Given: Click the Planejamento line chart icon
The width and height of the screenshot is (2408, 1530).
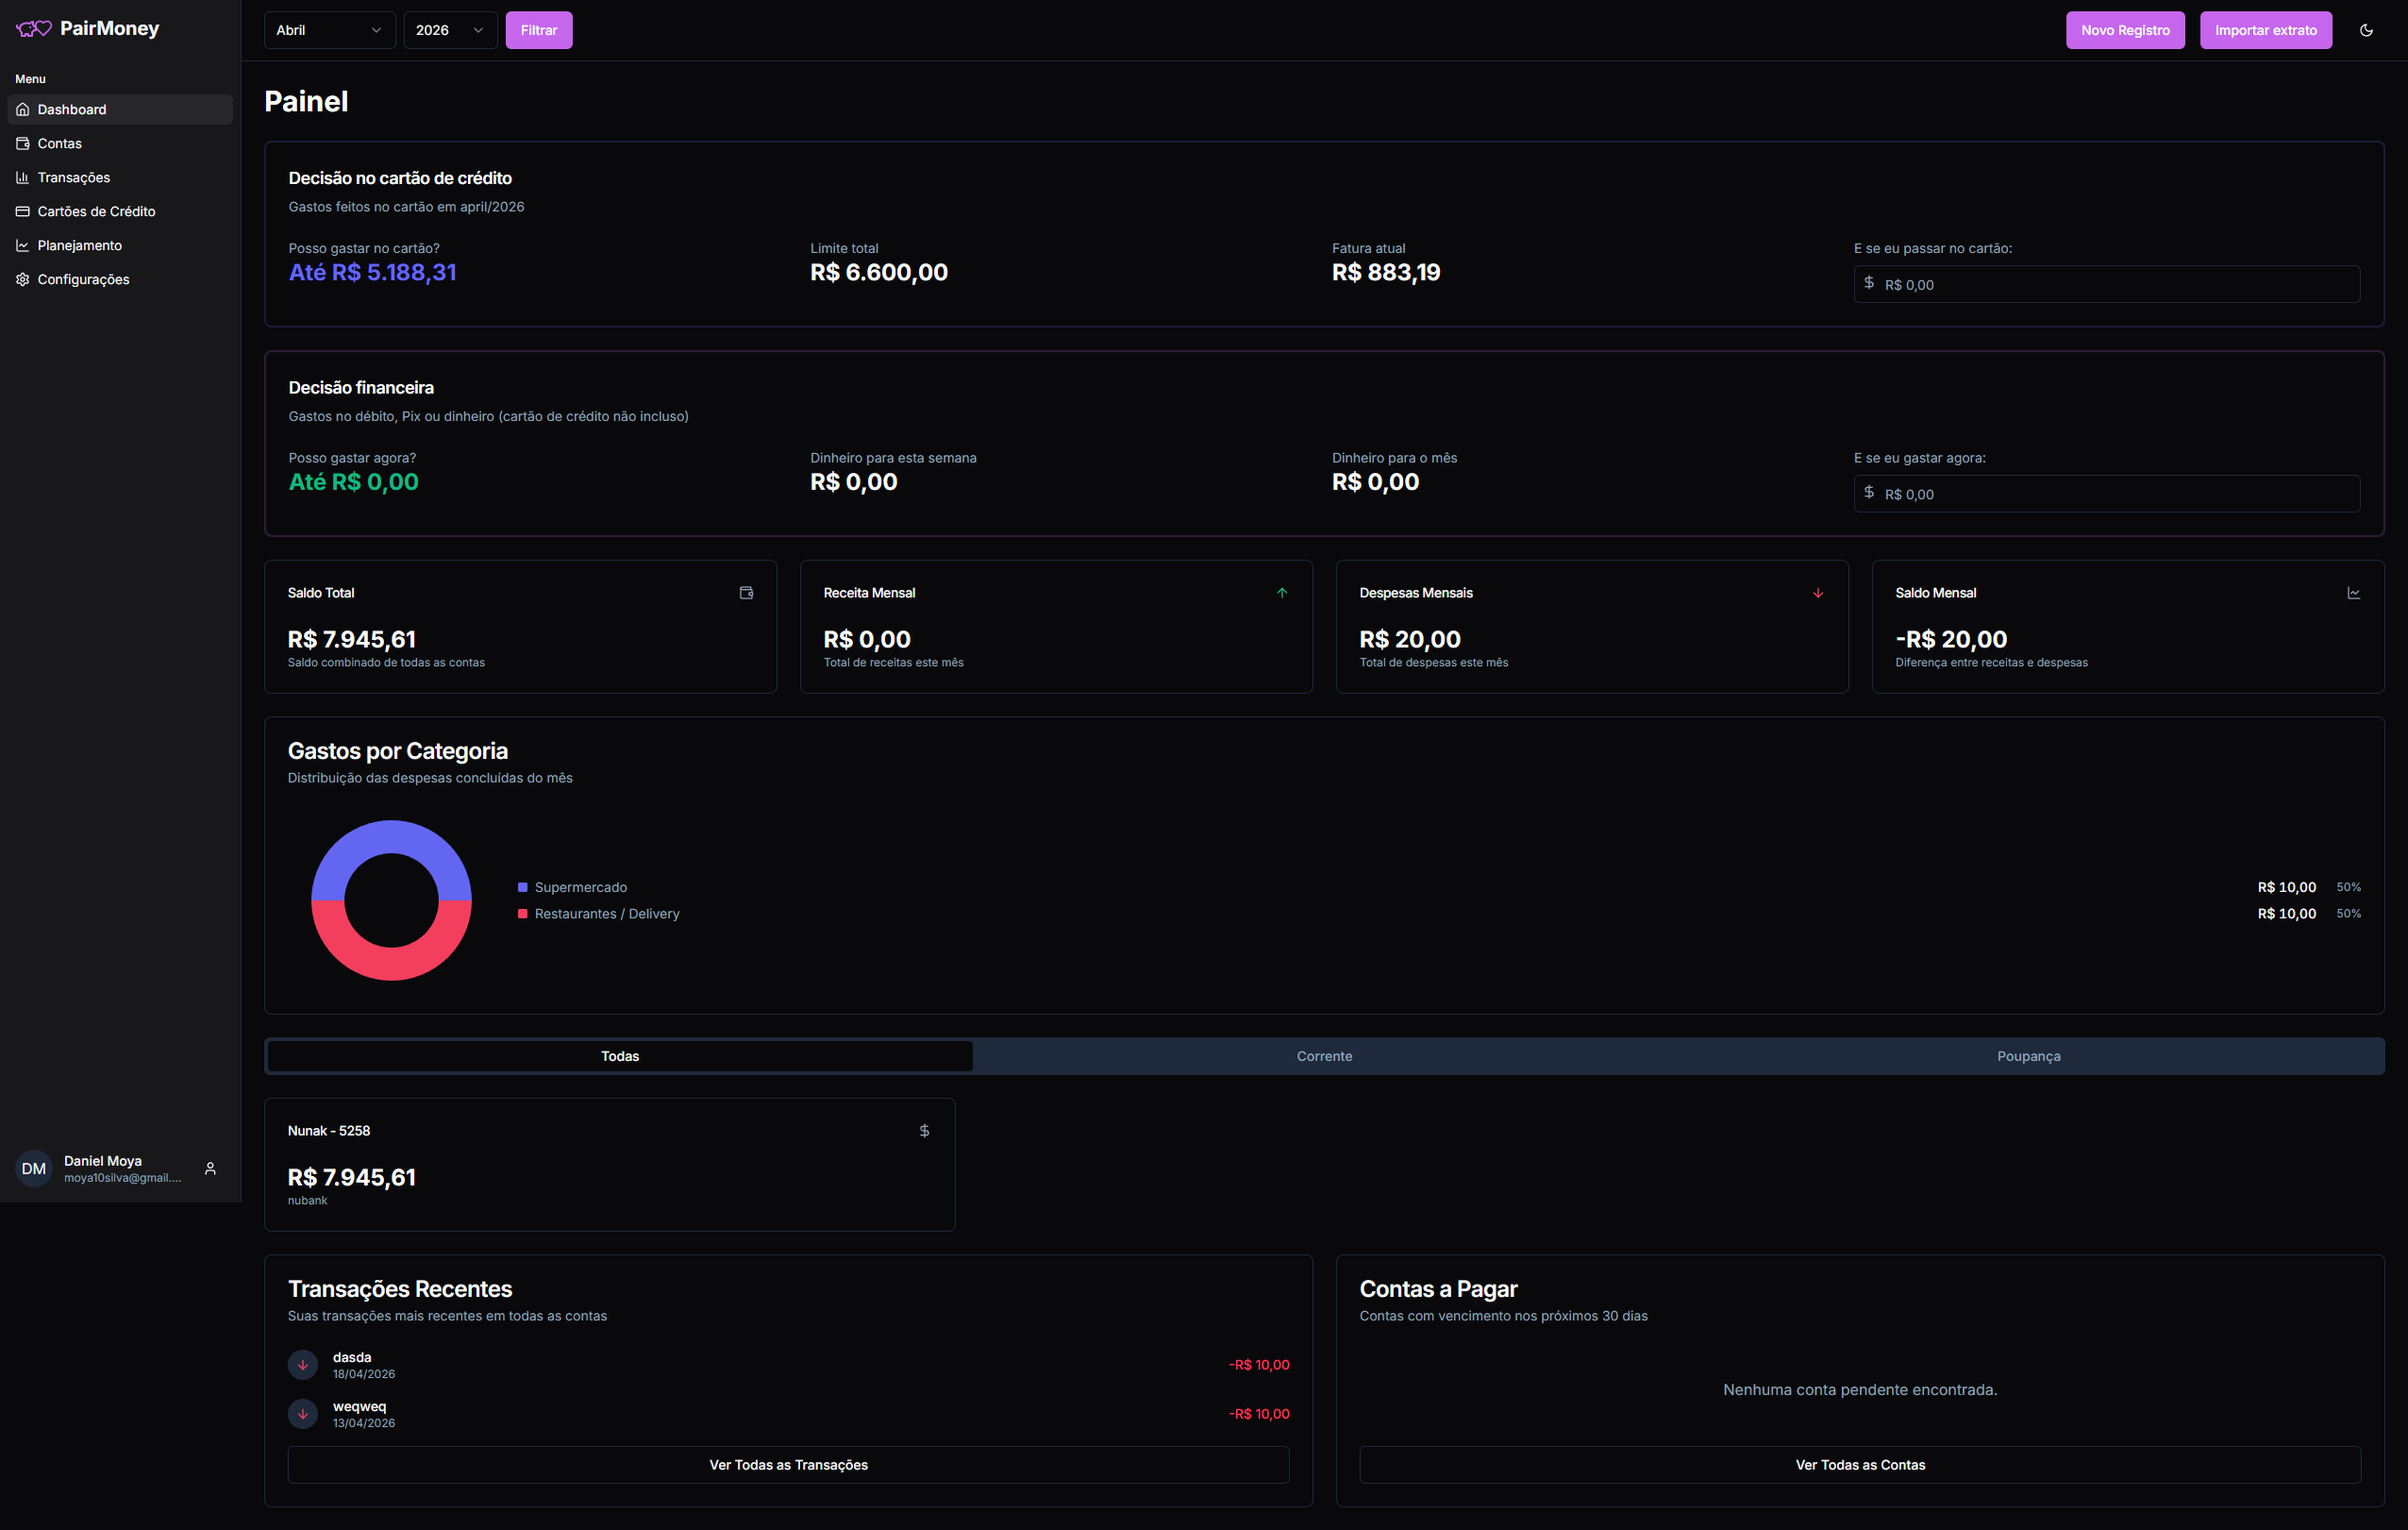Looking at the screenshot, I should click(22, 245).
